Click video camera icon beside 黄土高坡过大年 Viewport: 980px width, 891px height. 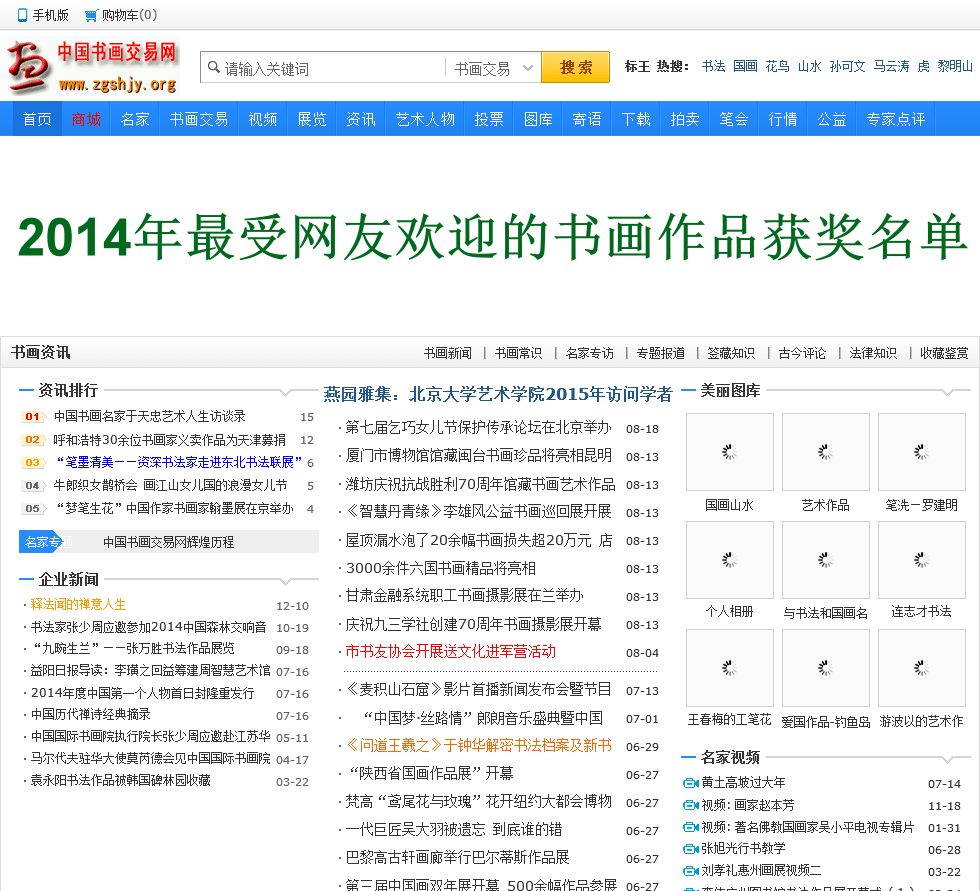pos(690,783)
